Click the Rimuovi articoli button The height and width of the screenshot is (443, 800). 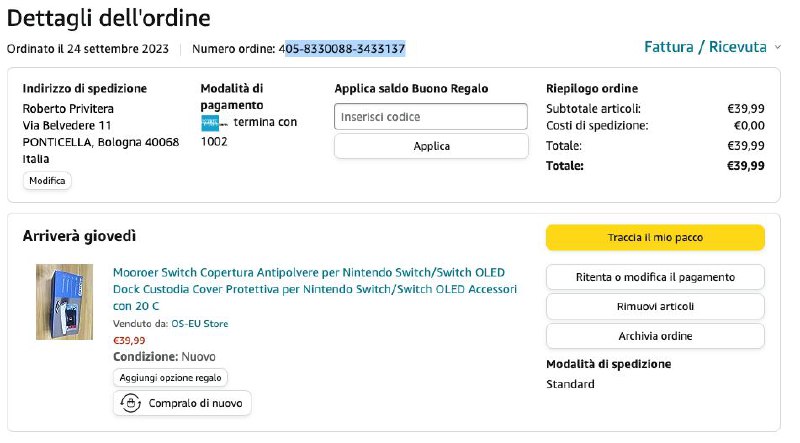pos(655,306)
